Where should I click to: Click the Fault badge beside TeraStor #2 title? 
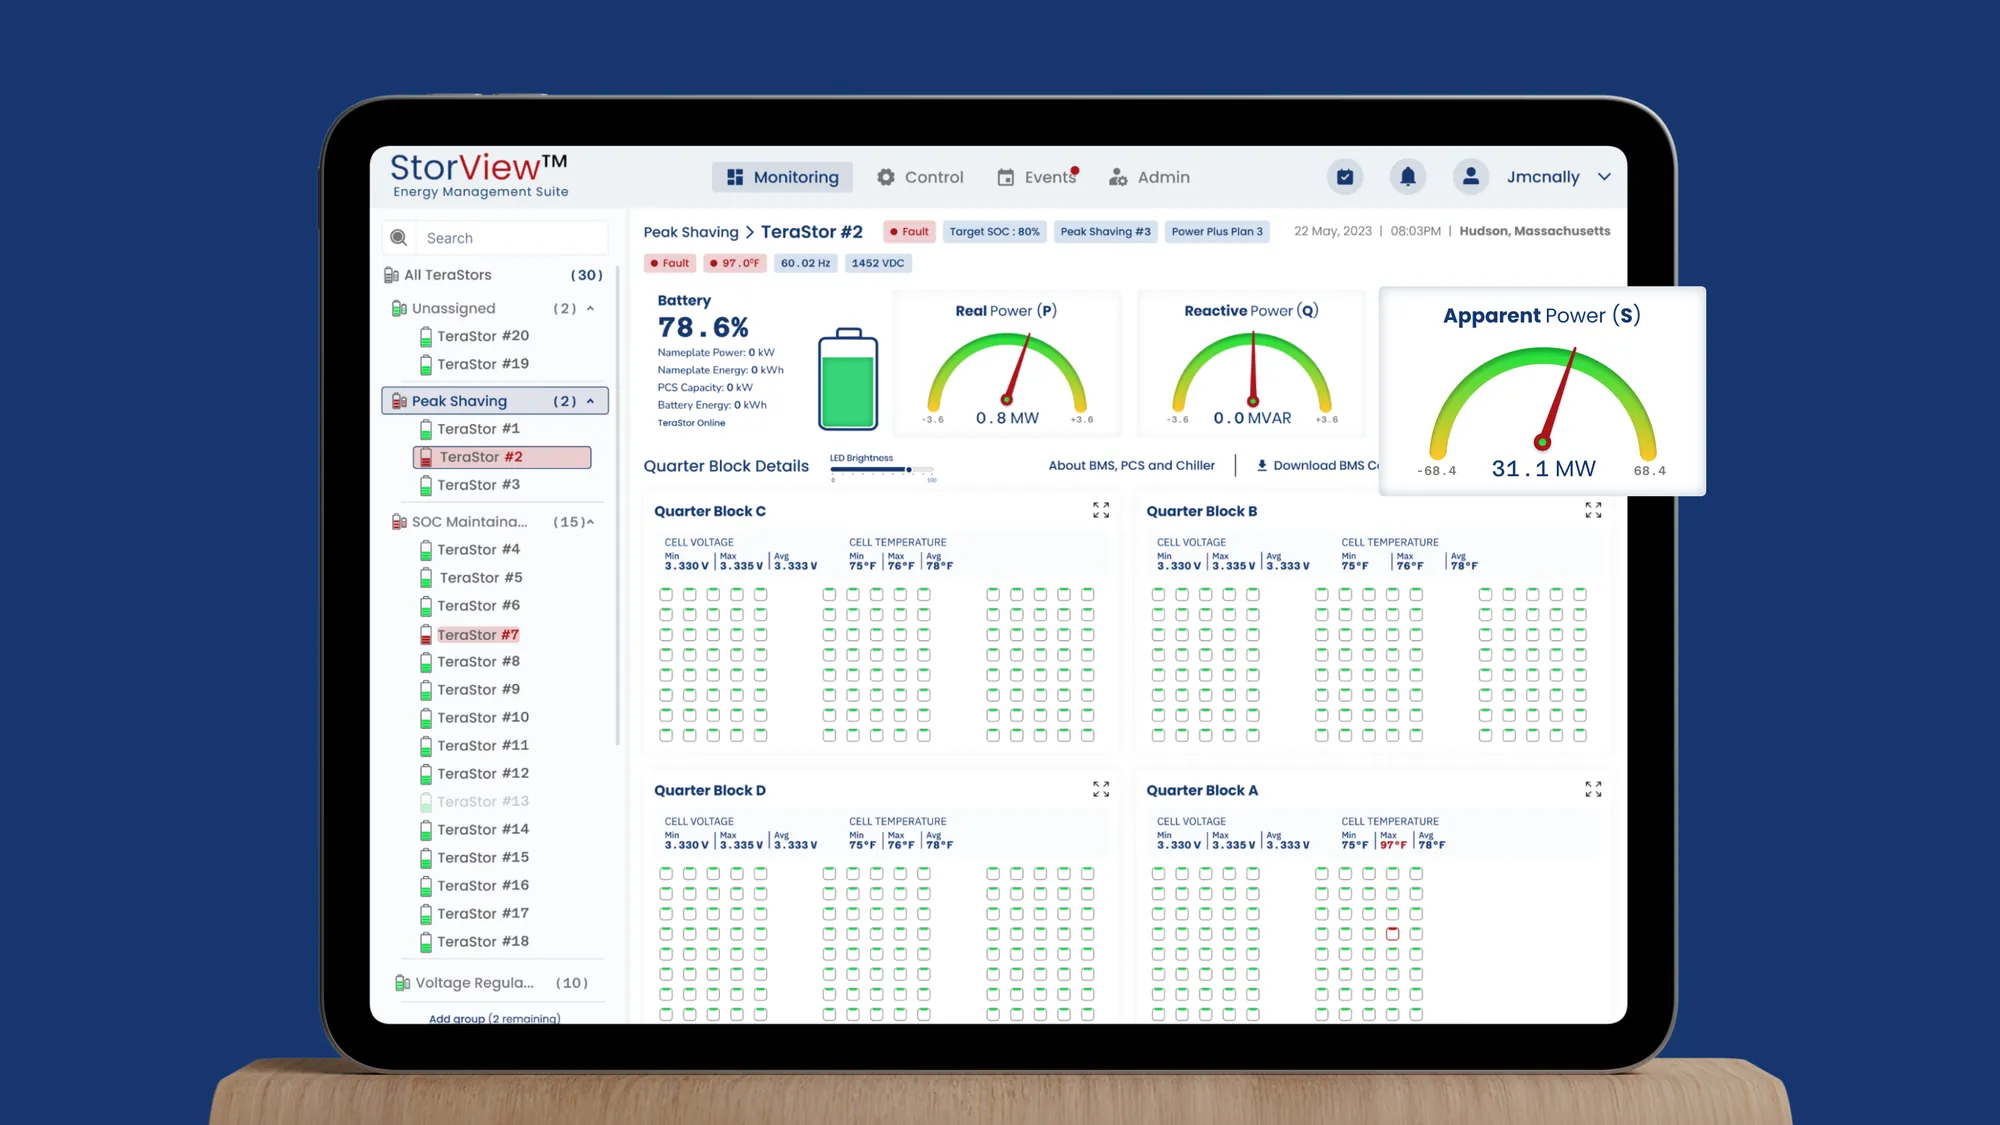click(909, 232)
